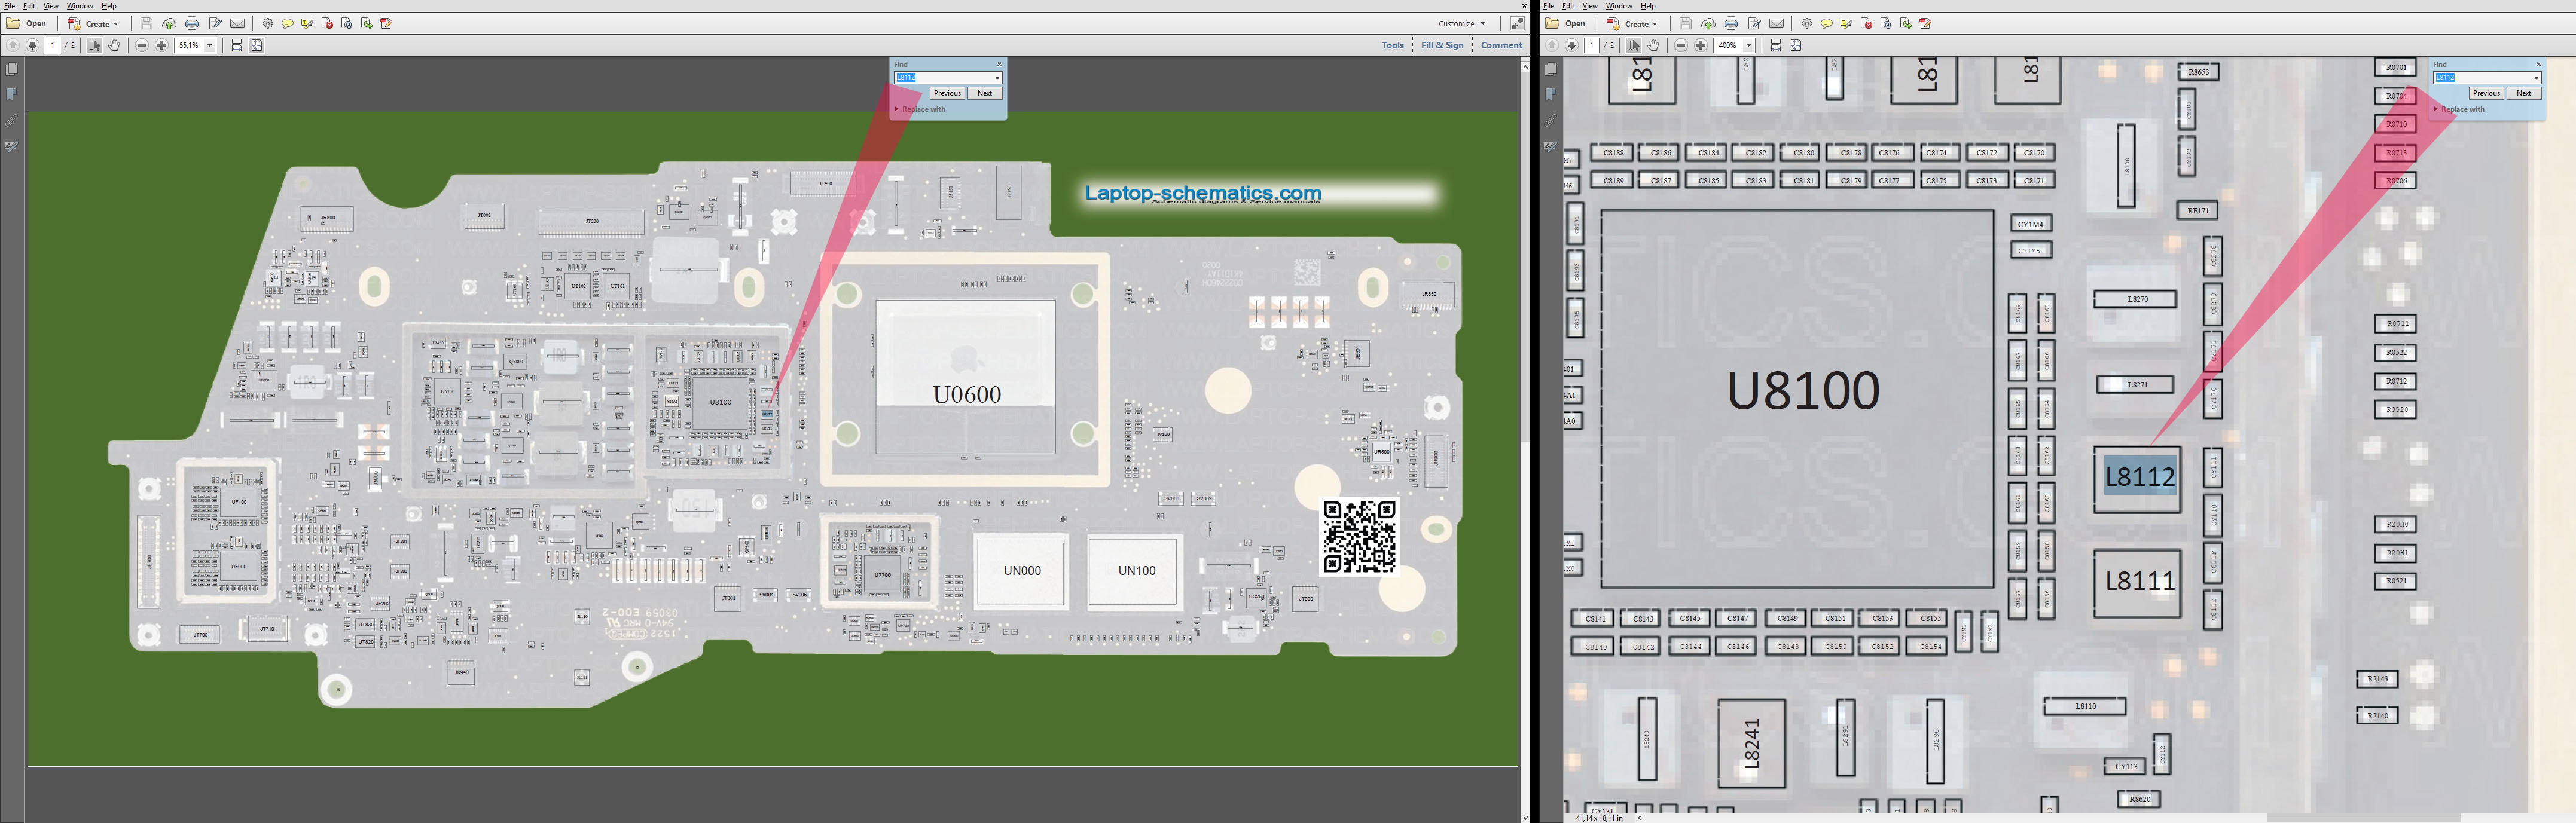This screenshot has width=2576, height=823.
Task: Click Next in right window Find panel
Action: [2524, 93]
